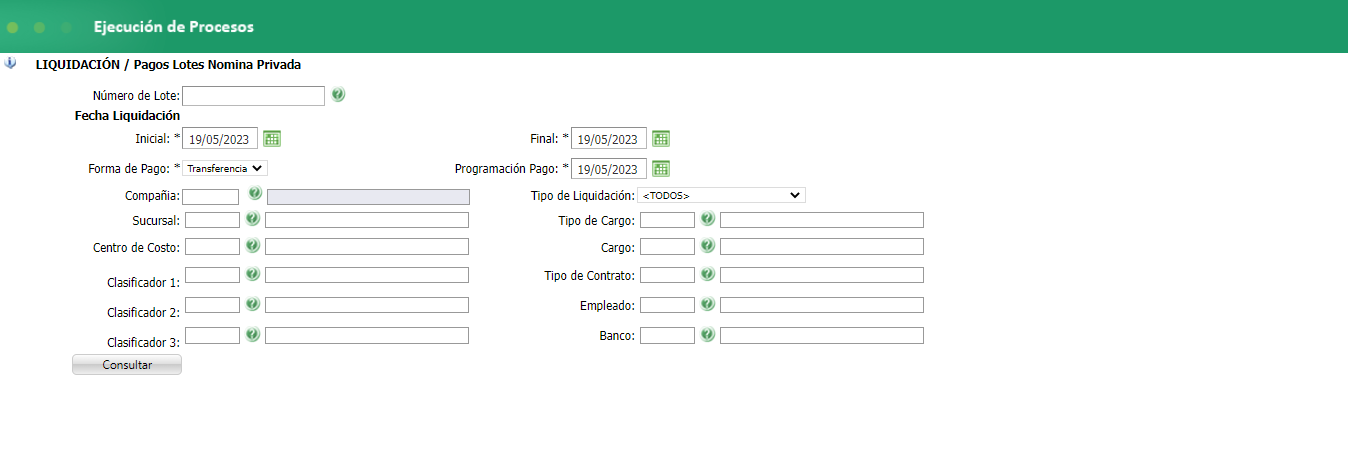This screenshot has height=457, width=1348.
Task: Open lookup icon for Centro de Costo
Action: [253, 245]
